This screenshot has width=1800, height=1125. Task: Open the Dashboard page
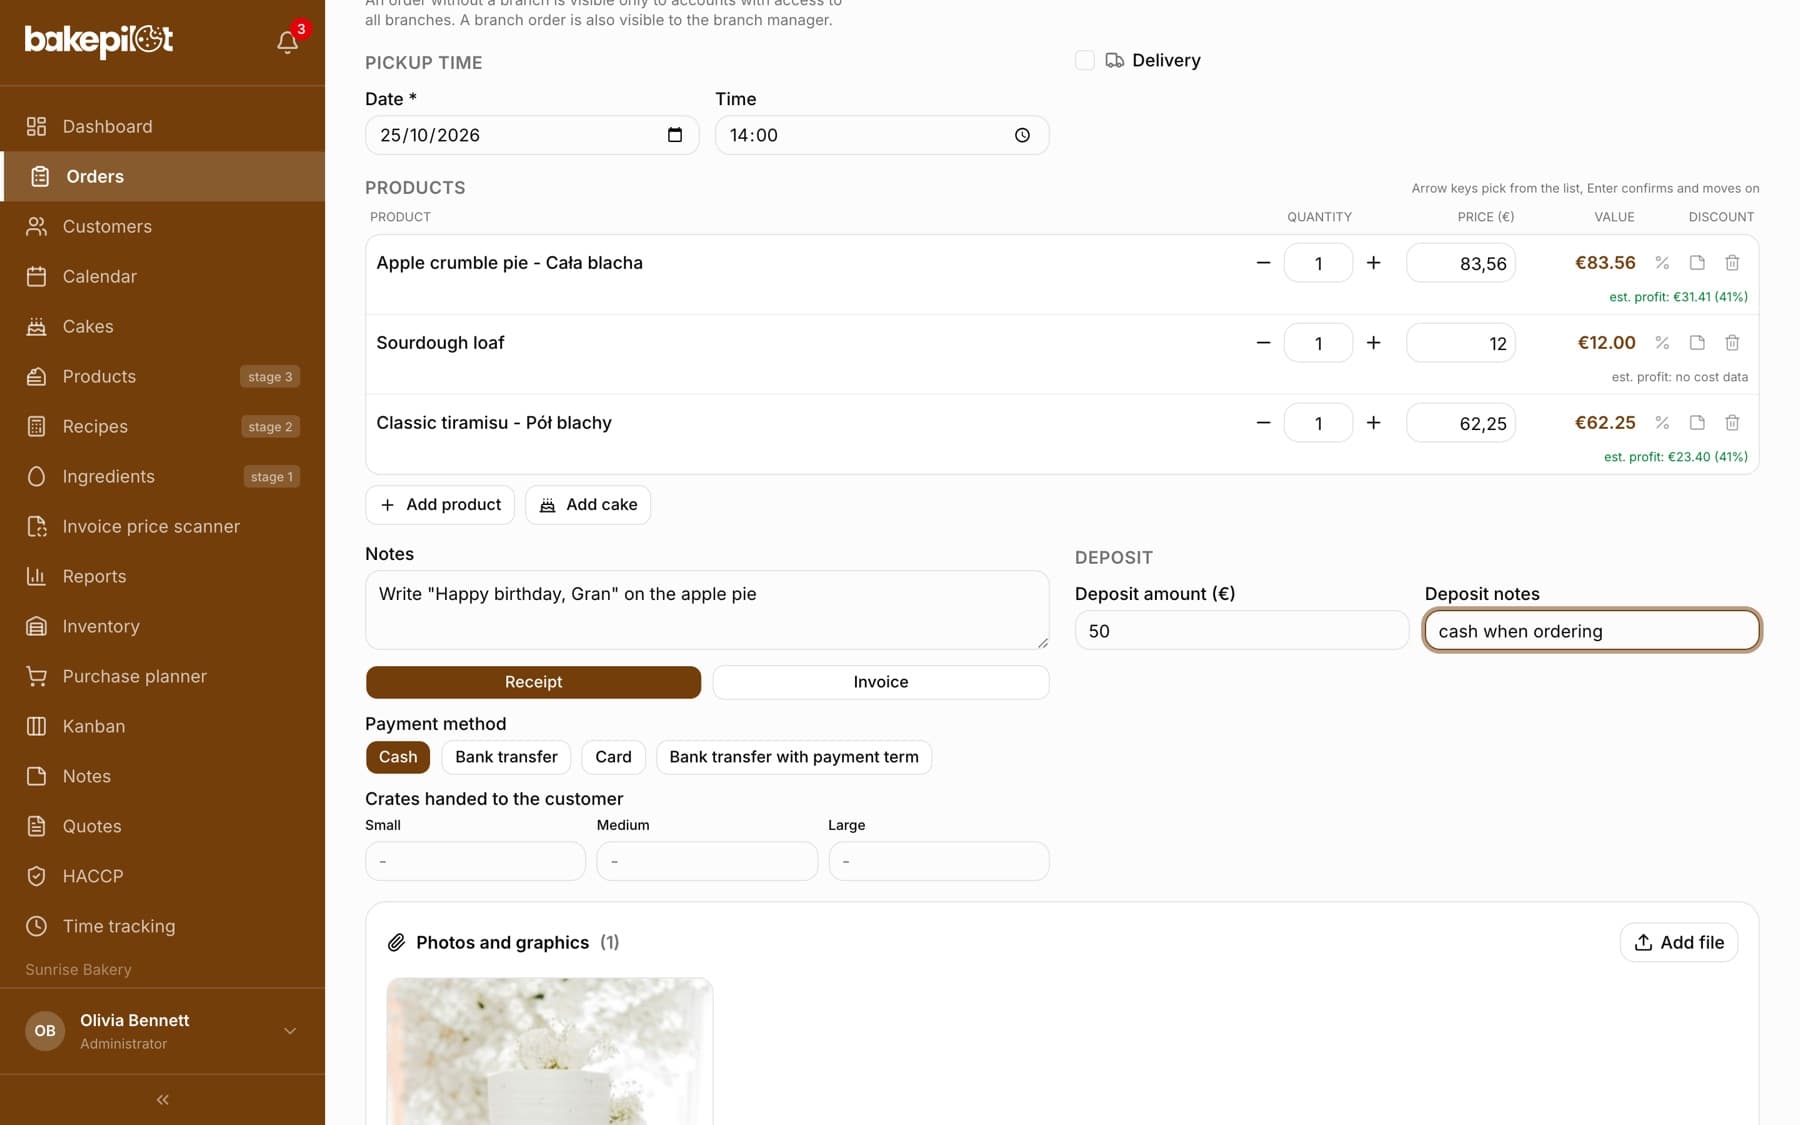point(162,126)
